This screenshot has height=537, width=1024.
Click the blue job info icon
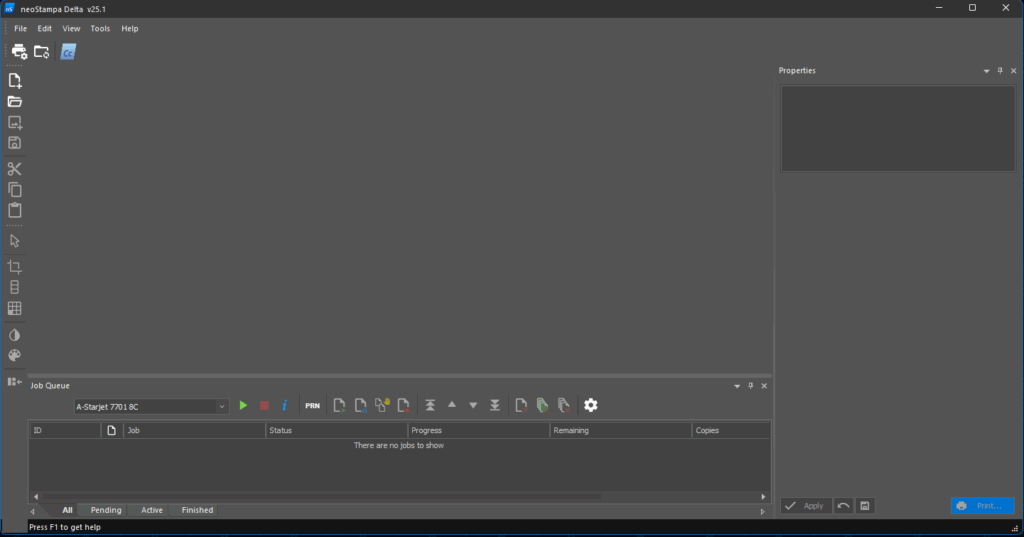click(284, 406)
